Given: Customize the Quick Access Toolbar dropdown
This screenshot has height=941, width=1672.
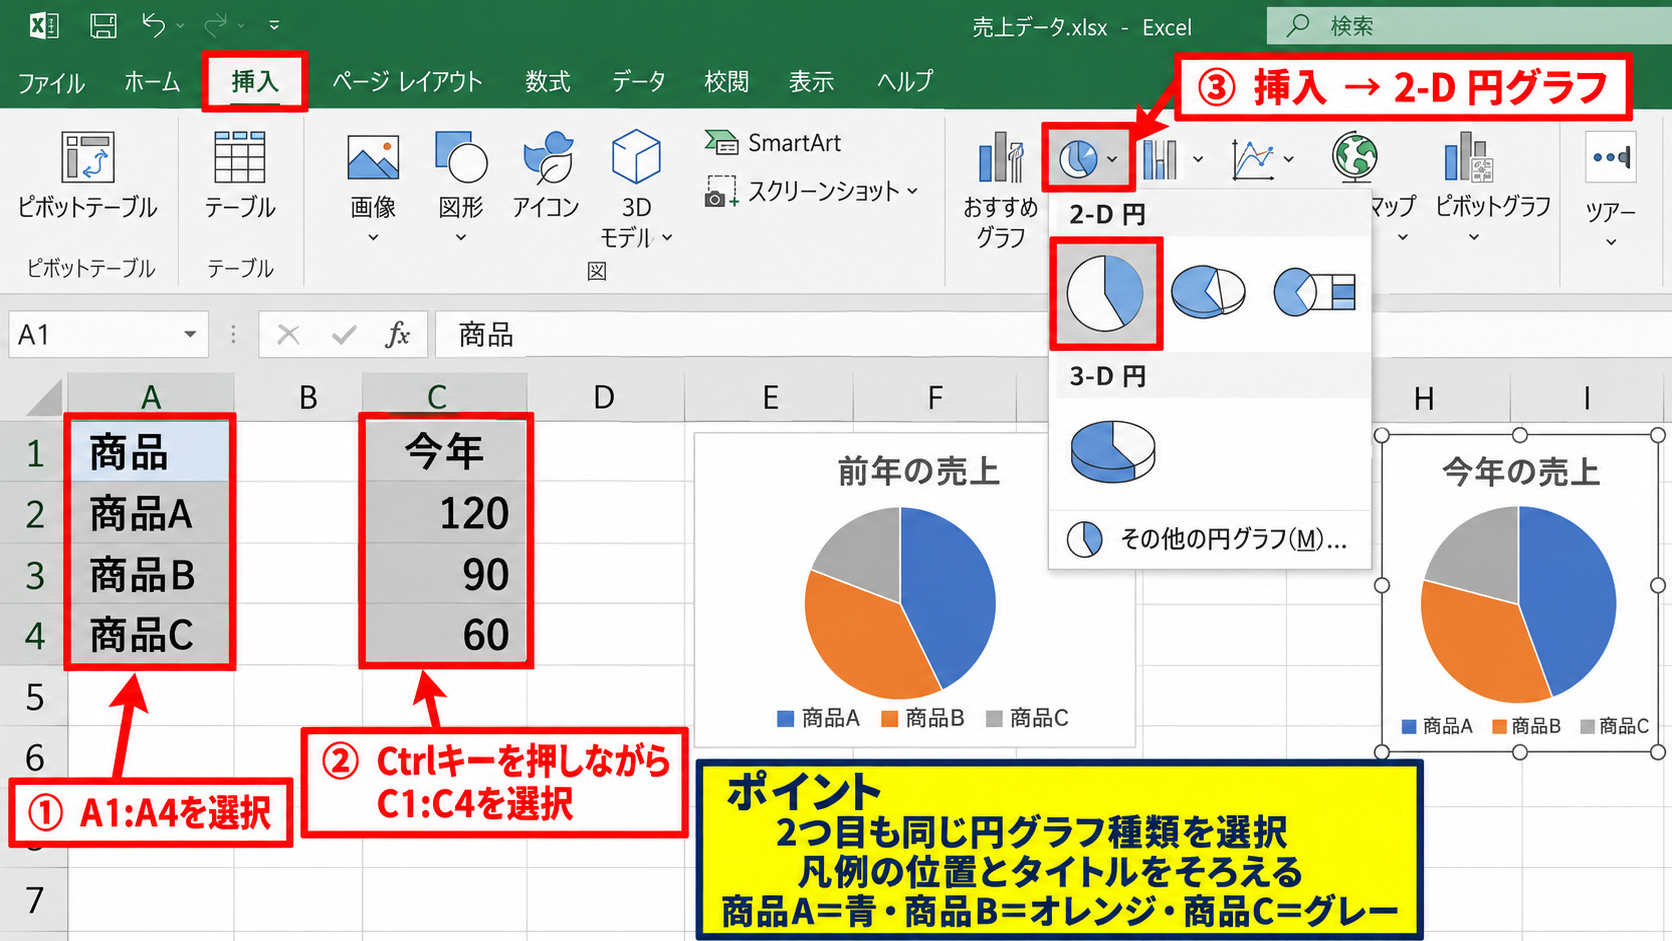Looking at the screenshot, I should [274, 25].
